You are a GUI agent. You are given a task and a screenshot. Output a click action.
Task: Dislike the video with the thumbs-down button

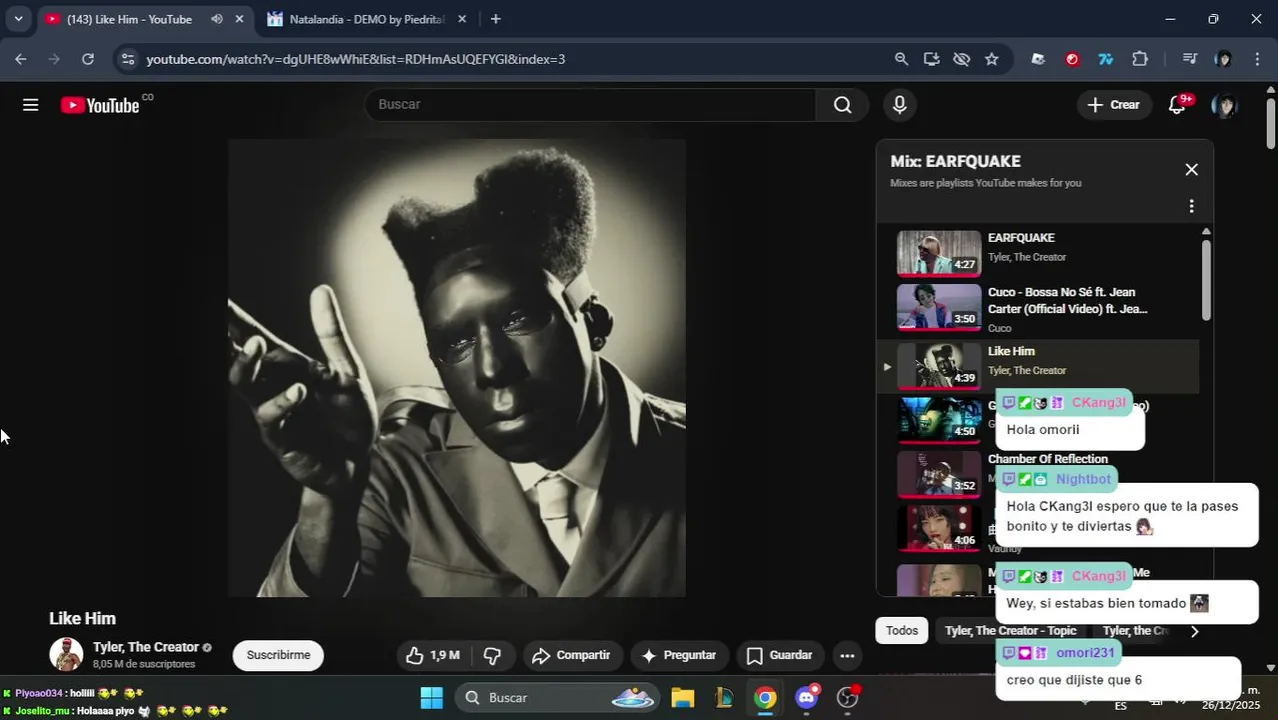click(x=492, y=656)
